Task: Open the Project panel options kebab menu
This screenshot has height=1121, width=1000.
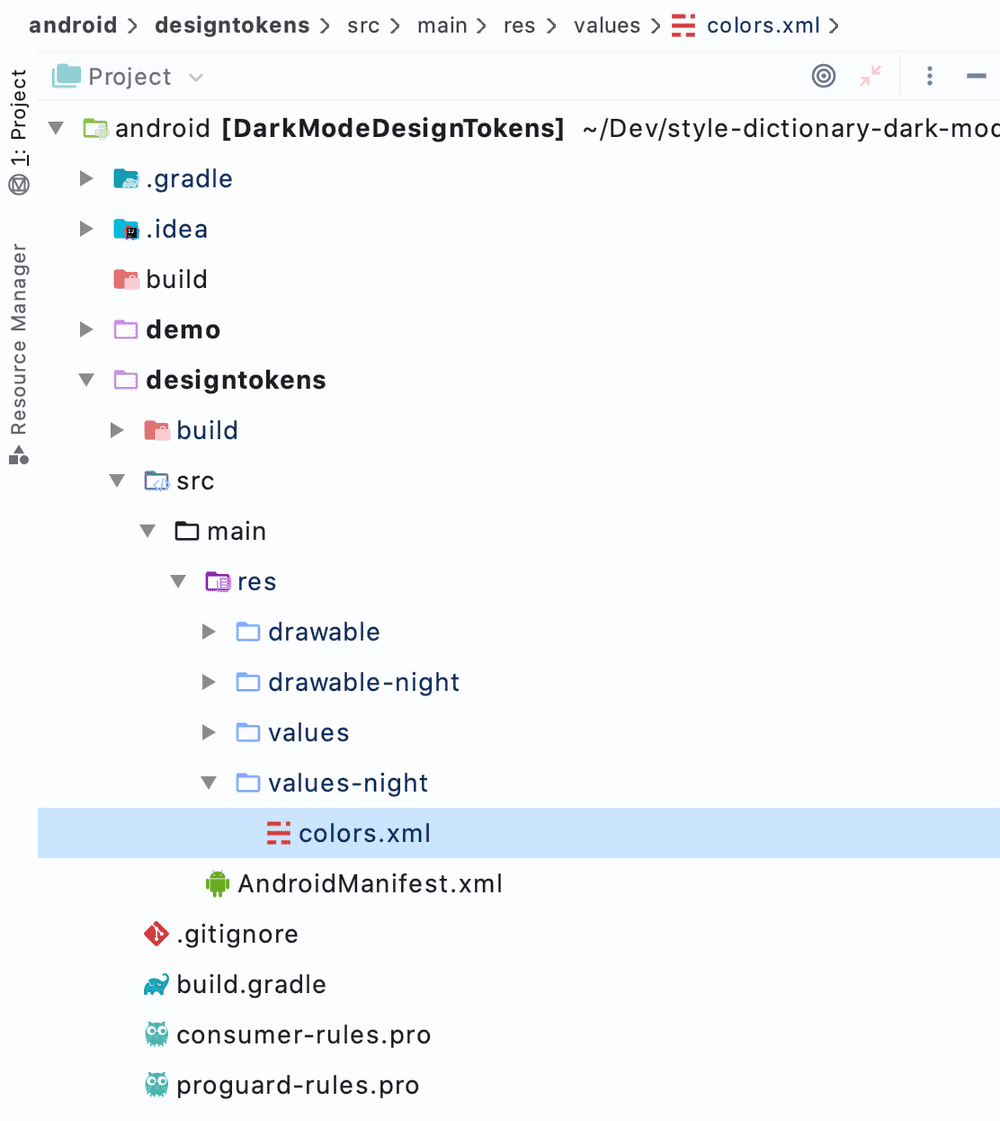Action: [x=929, y=76]
